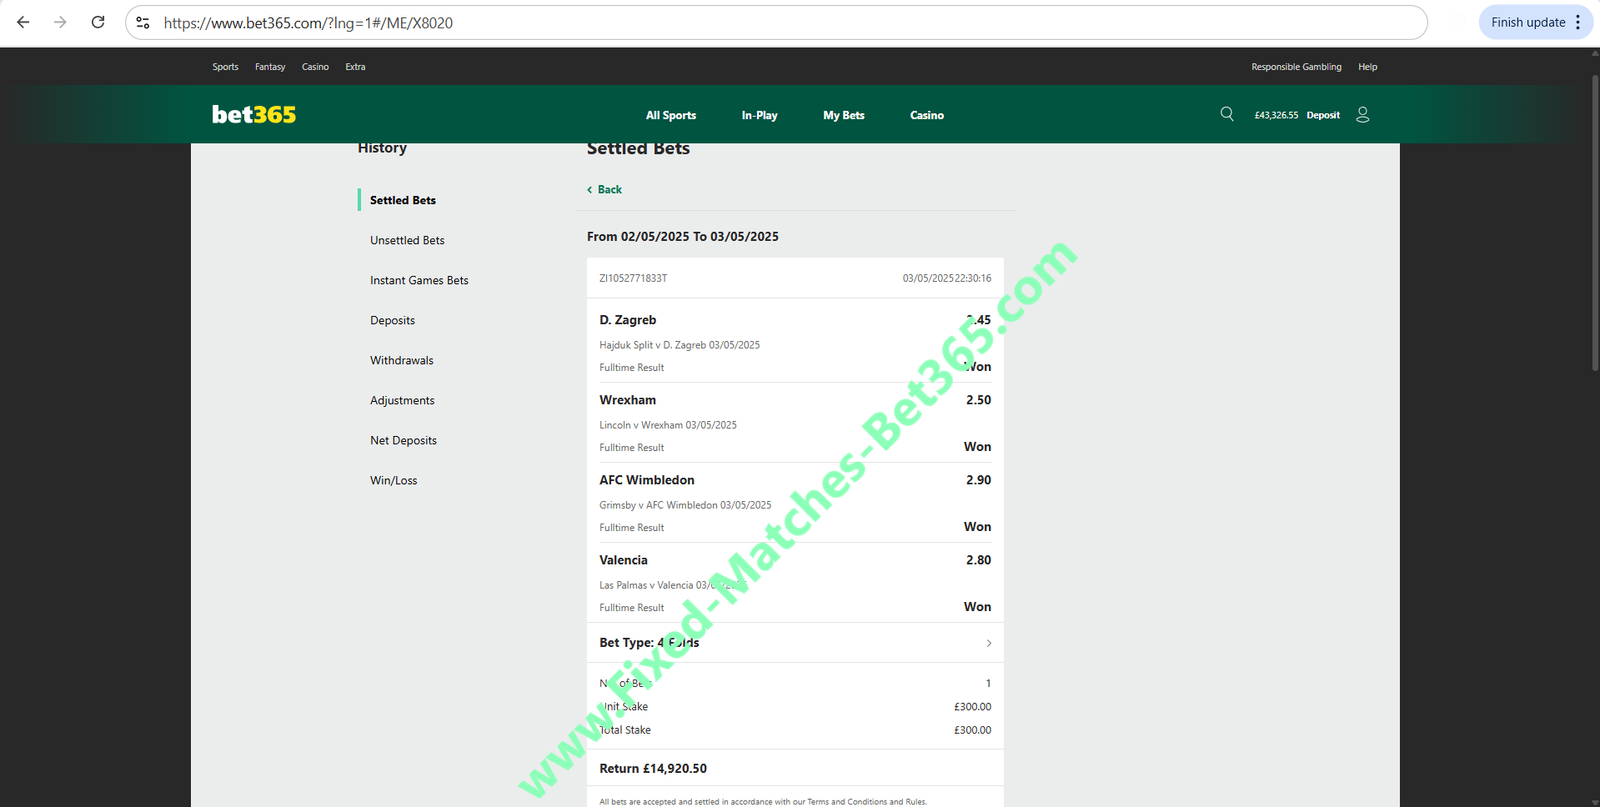Click the £43,326.55 account balance

click(1276, 115)
